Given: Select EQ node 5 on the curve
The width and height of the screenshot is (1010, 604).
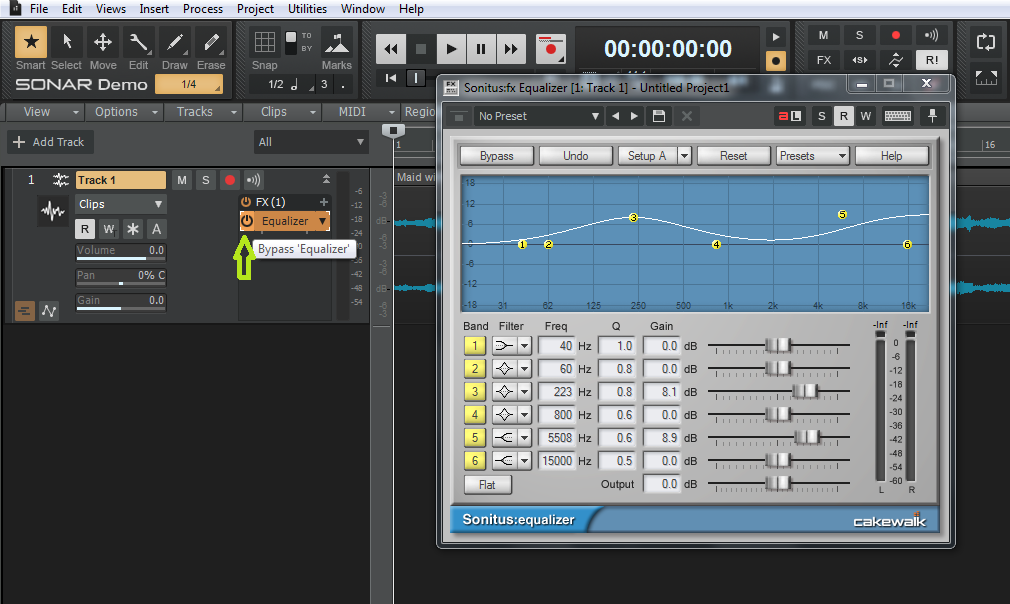Looking at the screenshot, I should (x=841, y=214).
